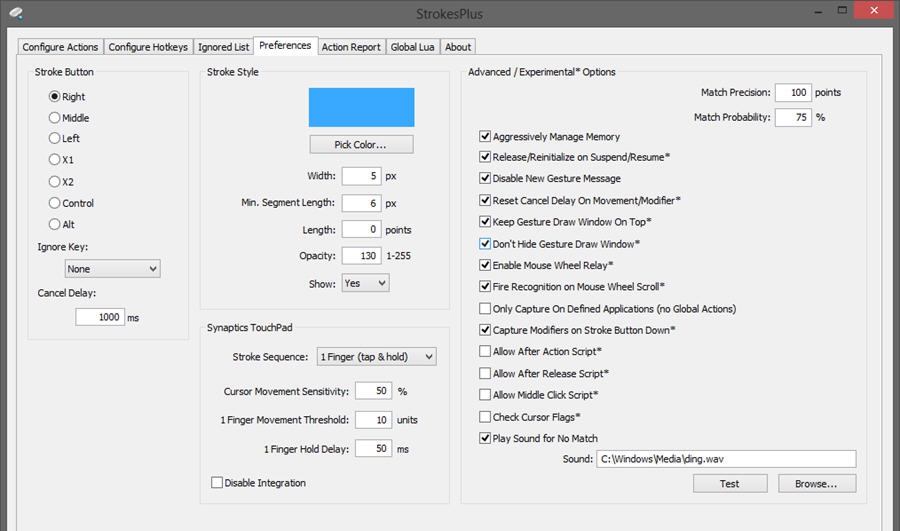Select the Middle stroke button option
Viewport: 900px width, 531px height.
coord(55,118)
